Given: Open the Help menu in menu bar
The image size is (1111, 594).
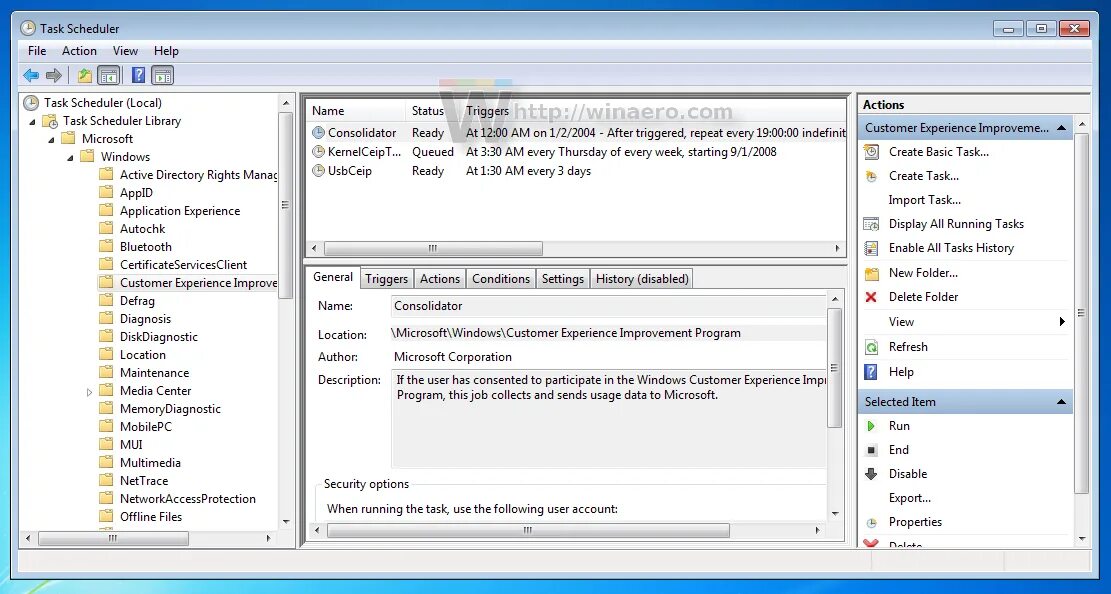Looking at the screenshot, I should click(x=167, y=51).
